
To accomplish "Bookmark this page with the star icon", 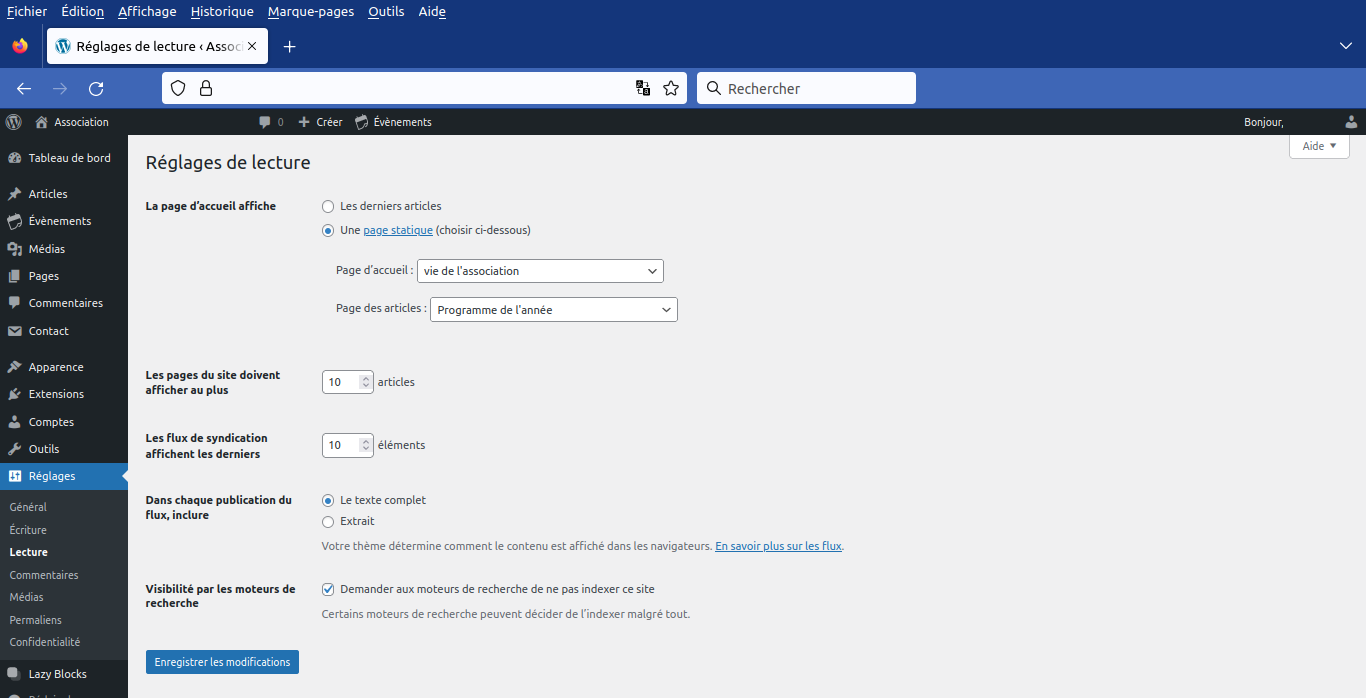I will coord(671,88).
